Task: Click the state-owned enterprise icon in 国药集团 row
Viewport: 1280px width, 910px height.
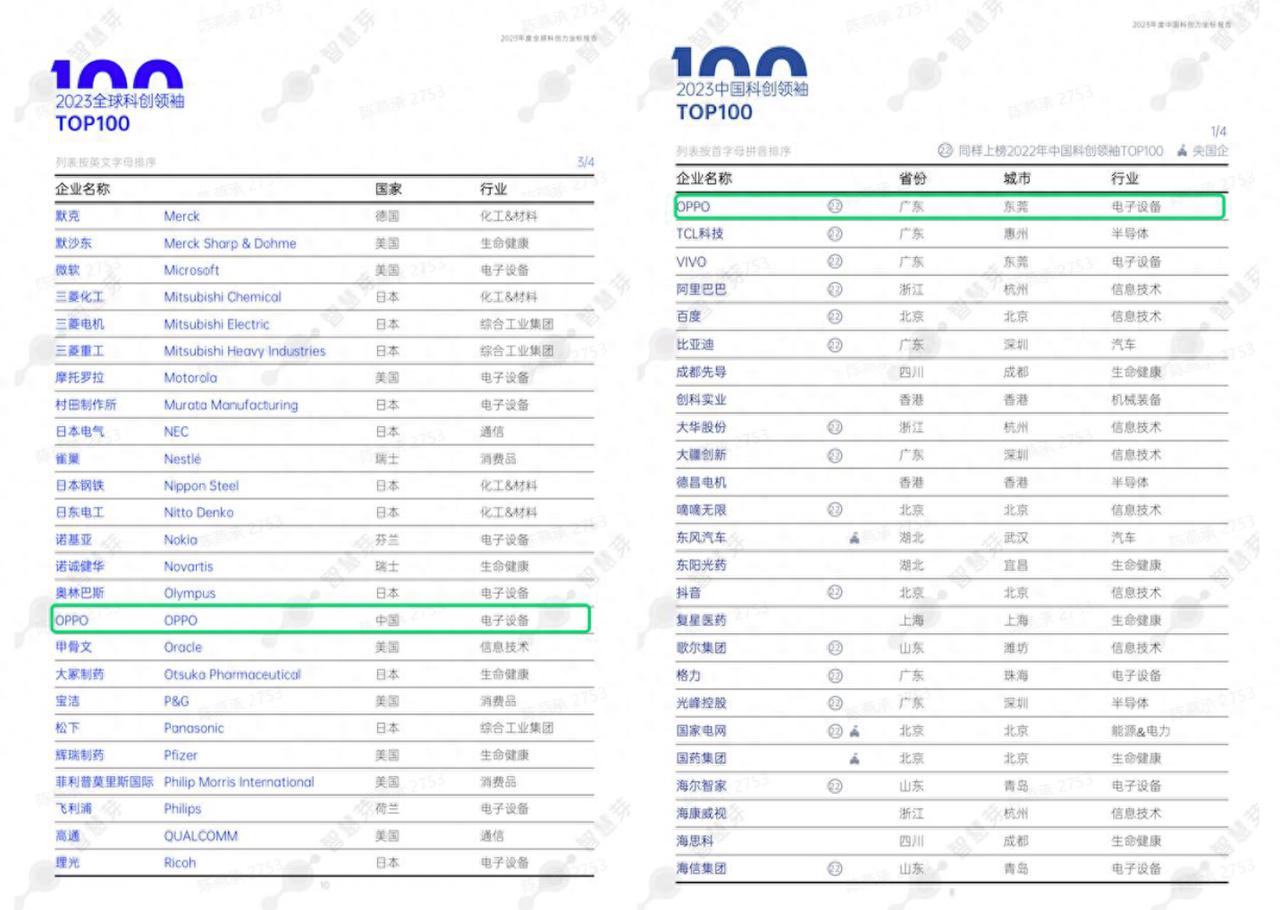Action: 854,759
